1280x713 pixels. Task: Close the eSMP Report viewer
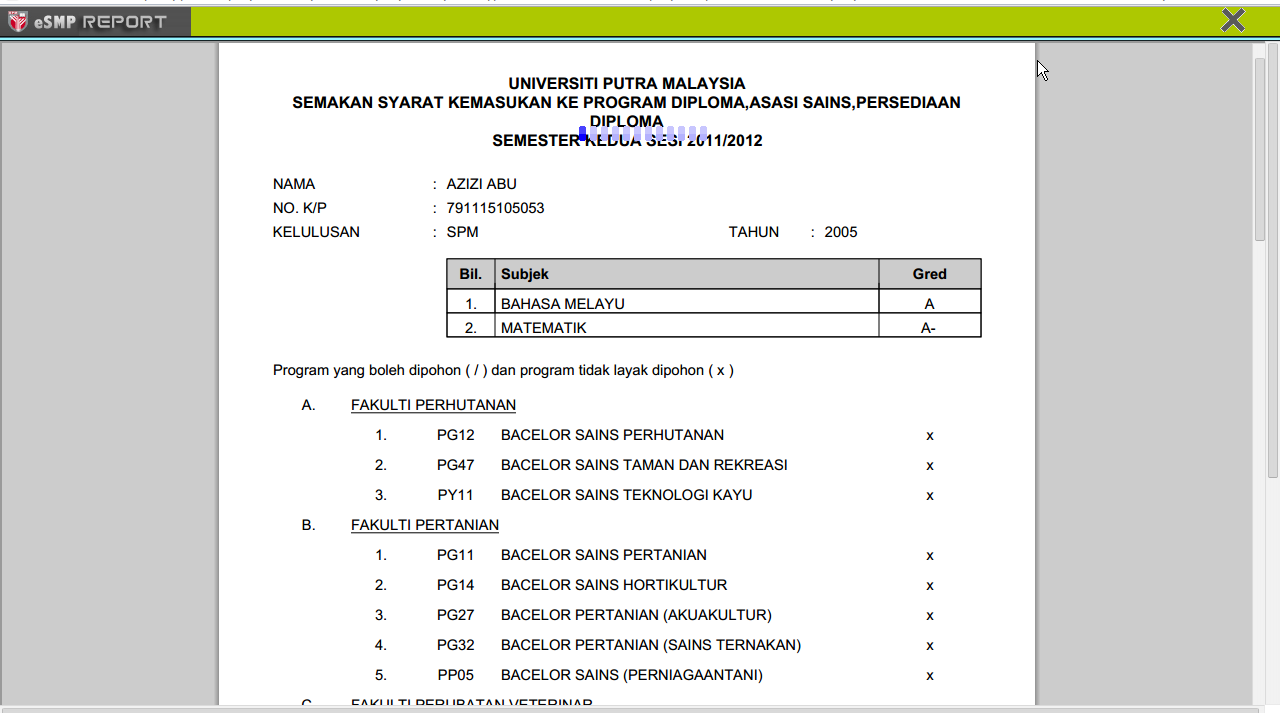point(1233,20)
